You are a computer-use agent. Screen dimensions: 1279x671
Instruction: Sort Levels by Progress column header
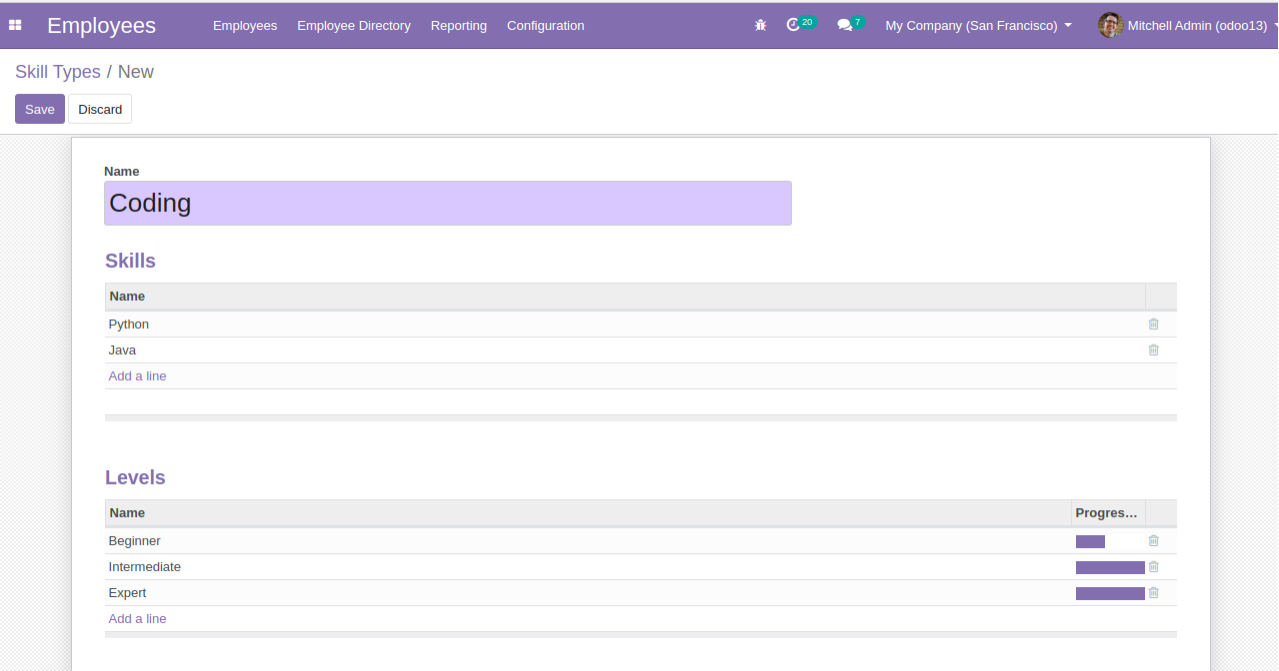[1107, 513]
